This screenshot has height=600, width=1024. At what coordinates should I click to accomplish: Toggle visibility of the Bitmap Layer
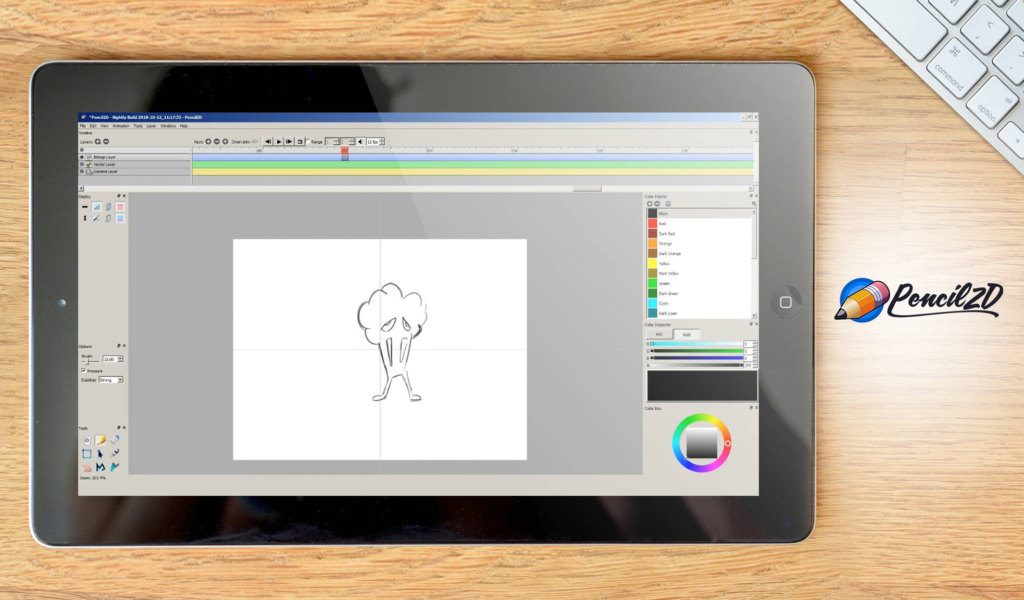(x=81, y=156)
